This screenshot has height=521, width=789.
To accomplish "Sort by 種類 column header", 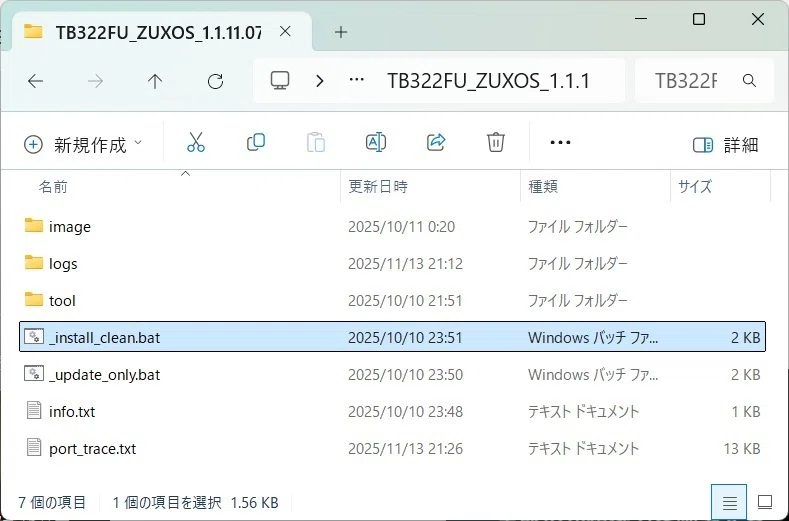I will click(x=542, y=187).
